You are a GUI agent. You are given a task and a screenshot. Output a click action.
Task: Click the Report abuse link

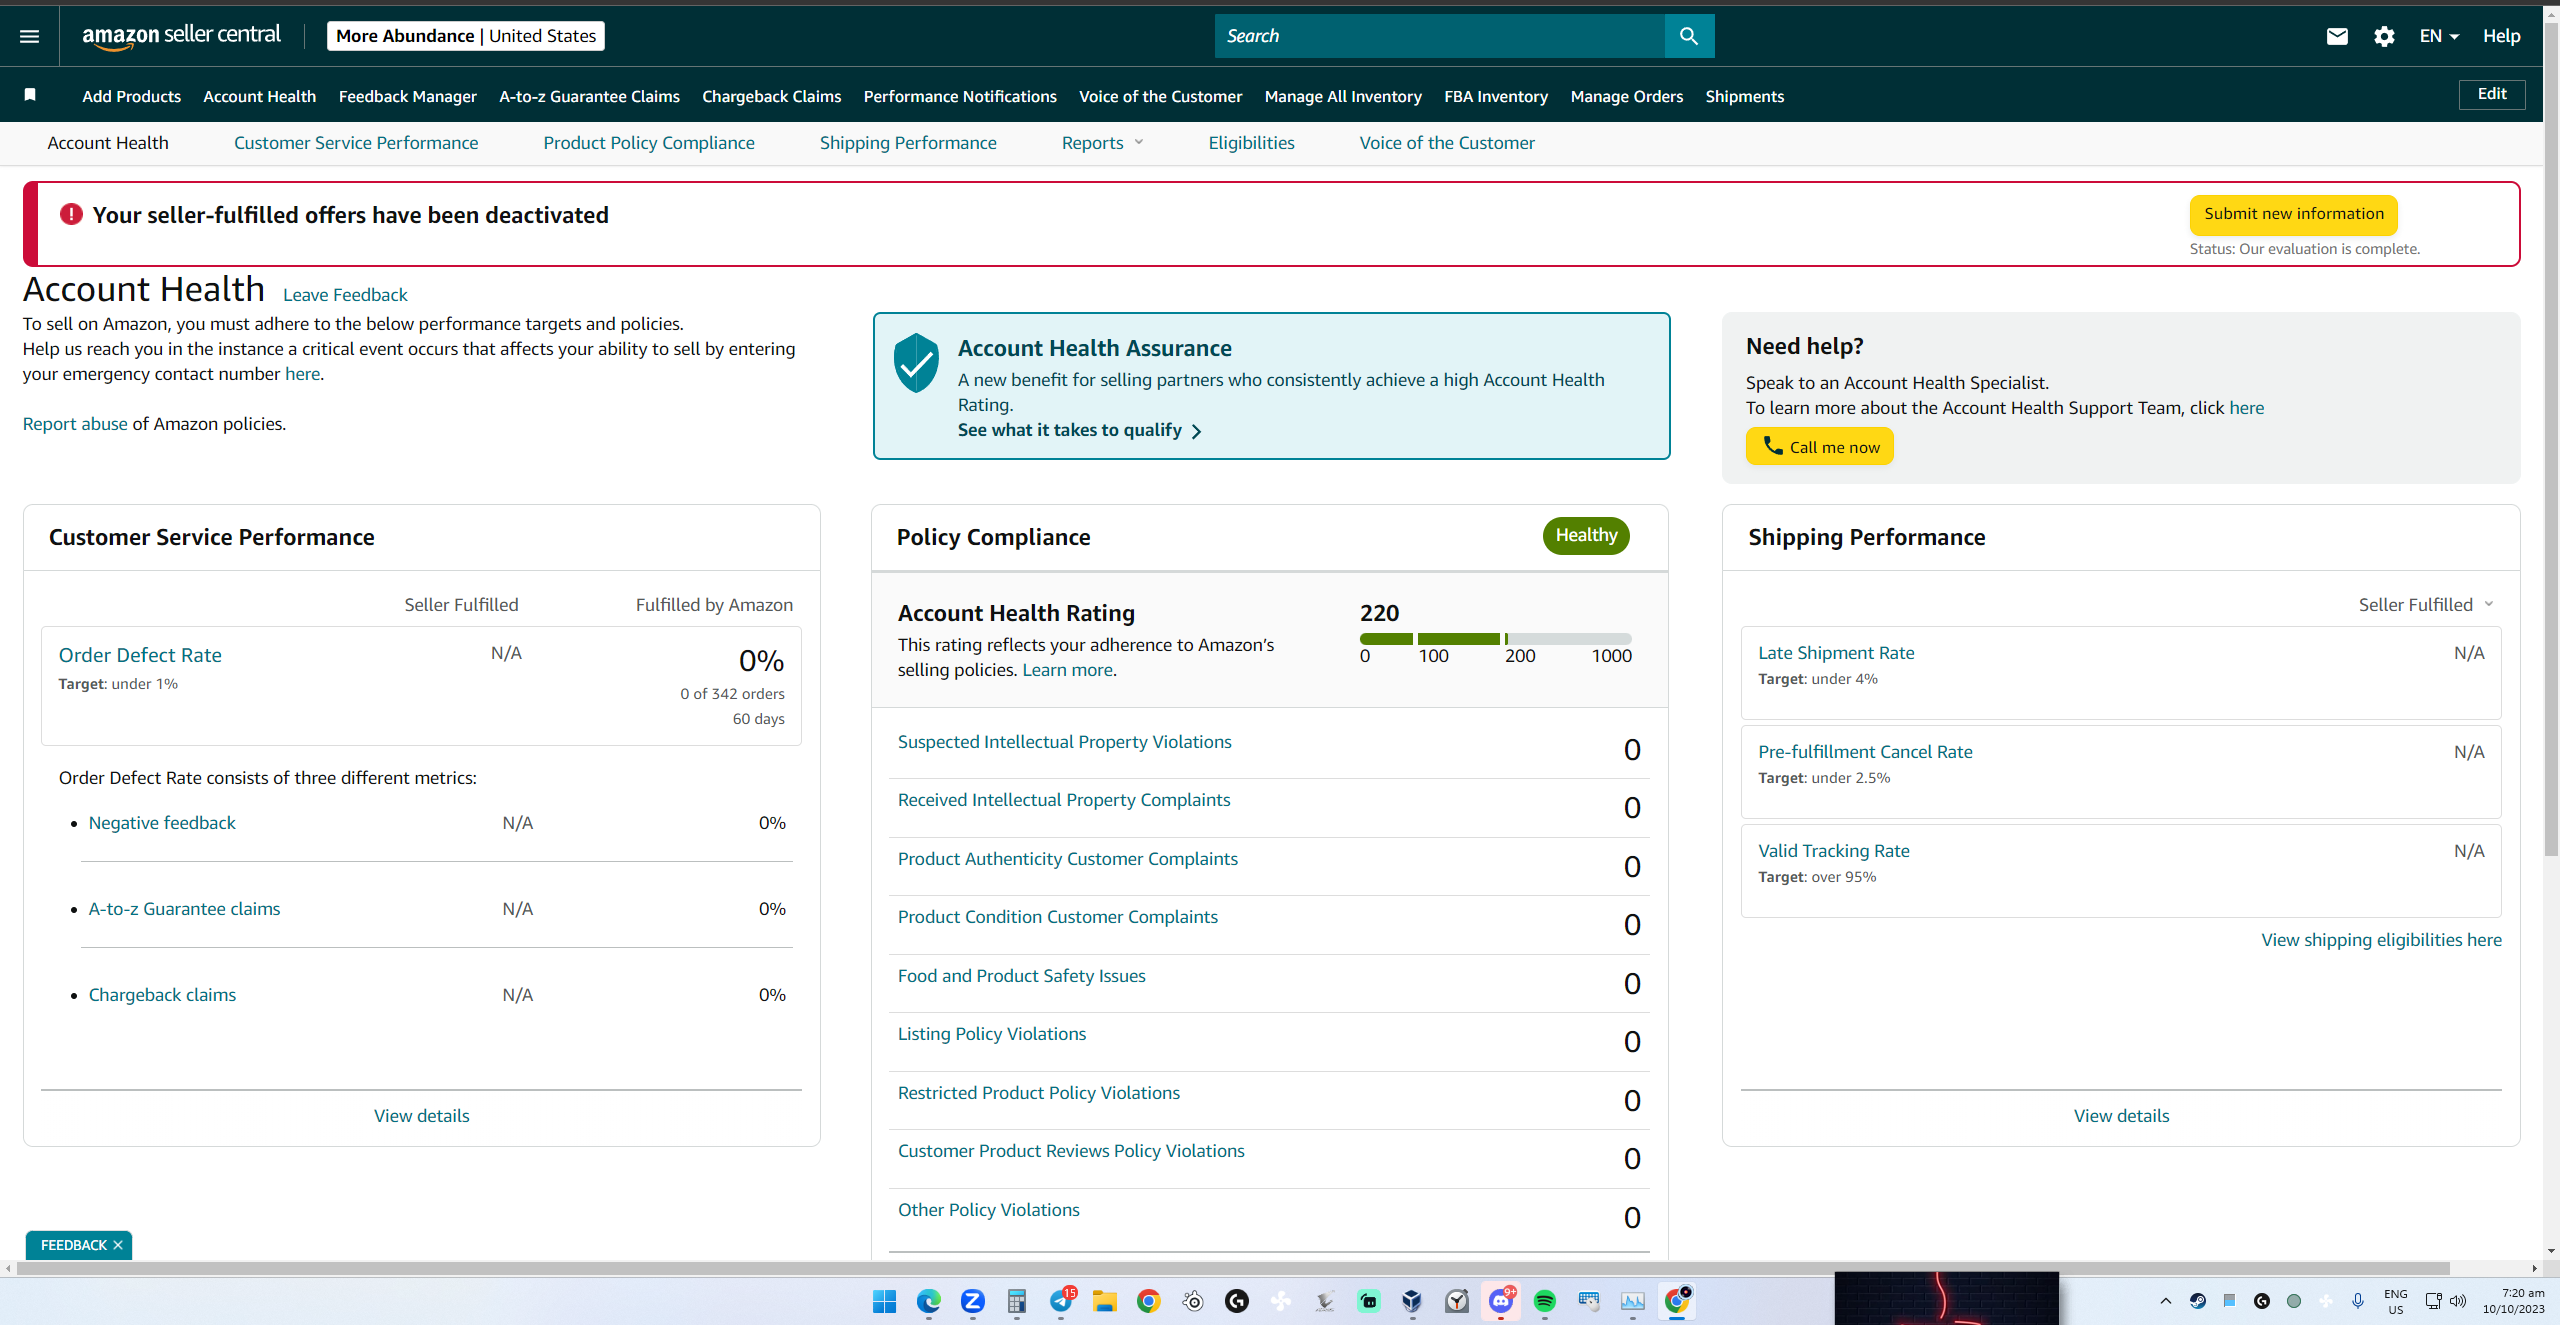point(75,424)
